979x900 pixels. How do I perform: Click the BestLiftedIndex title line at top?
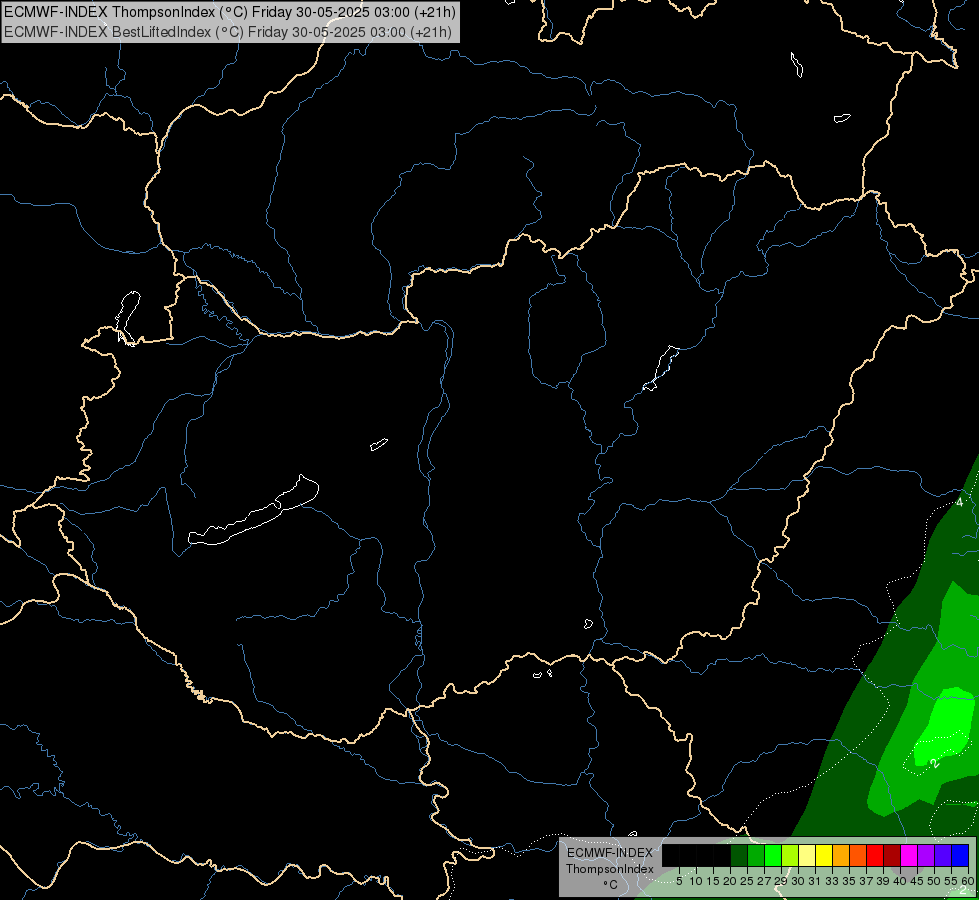coord(228,32)
